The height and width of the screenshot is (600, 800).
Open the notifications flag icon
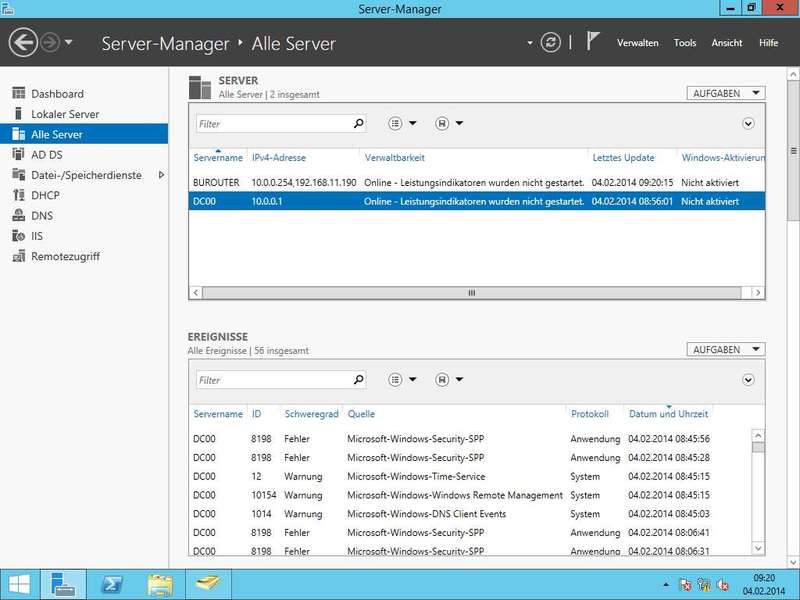point(593,42)
